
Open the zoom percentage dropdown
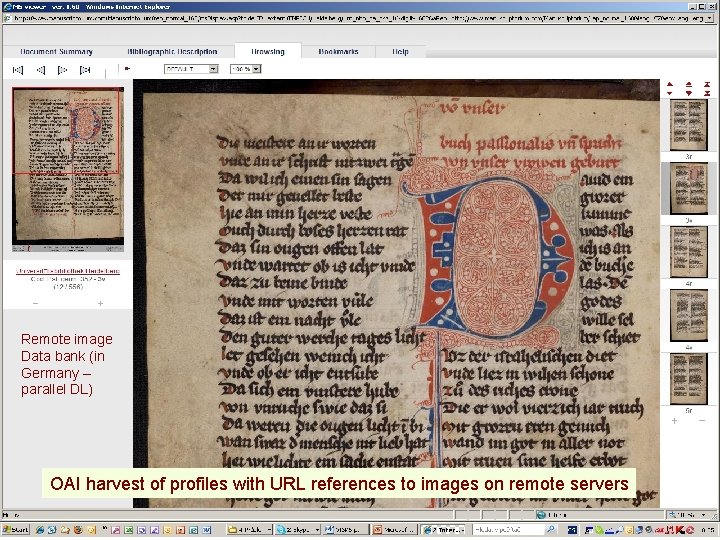tap(246, 69)
